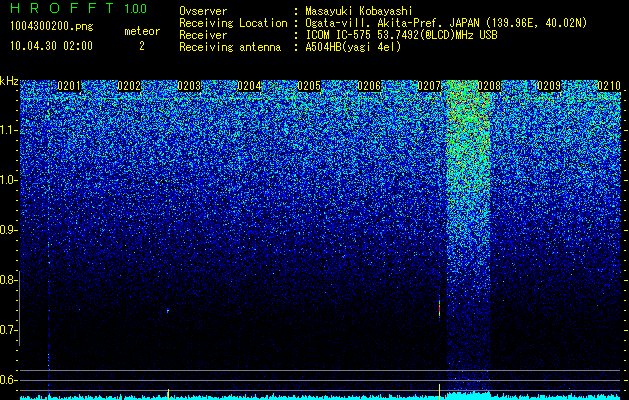Click the 0202 time marker
This screenshot has height=400, width=629.
[129, 86]
